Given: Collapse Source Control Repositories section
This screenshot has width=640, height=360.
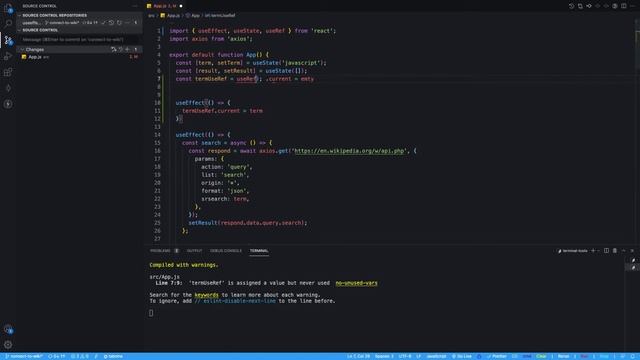Looking at the screenshot, I should point(54,15).
